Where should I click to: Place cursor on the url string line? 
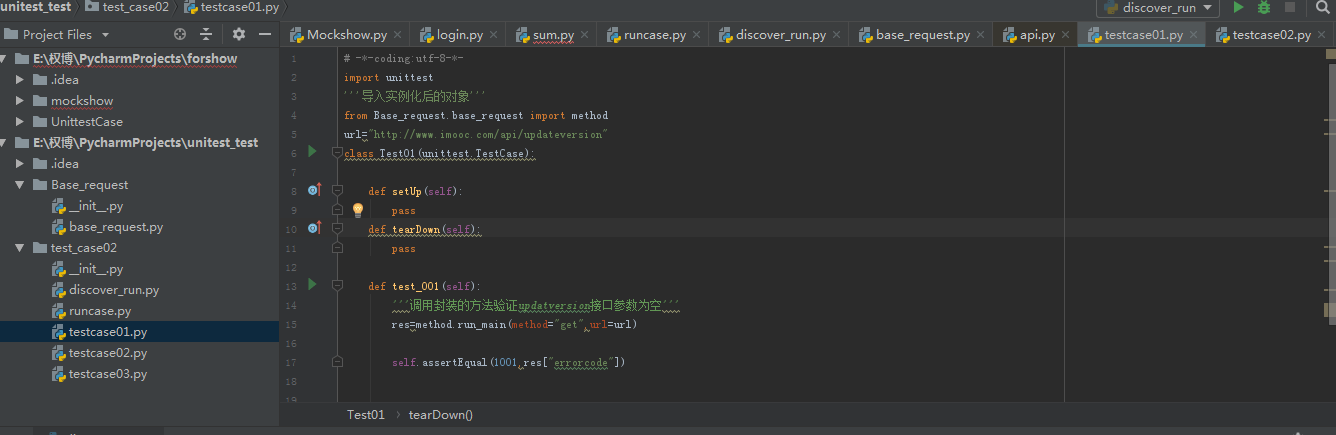[x=475, y=134]
